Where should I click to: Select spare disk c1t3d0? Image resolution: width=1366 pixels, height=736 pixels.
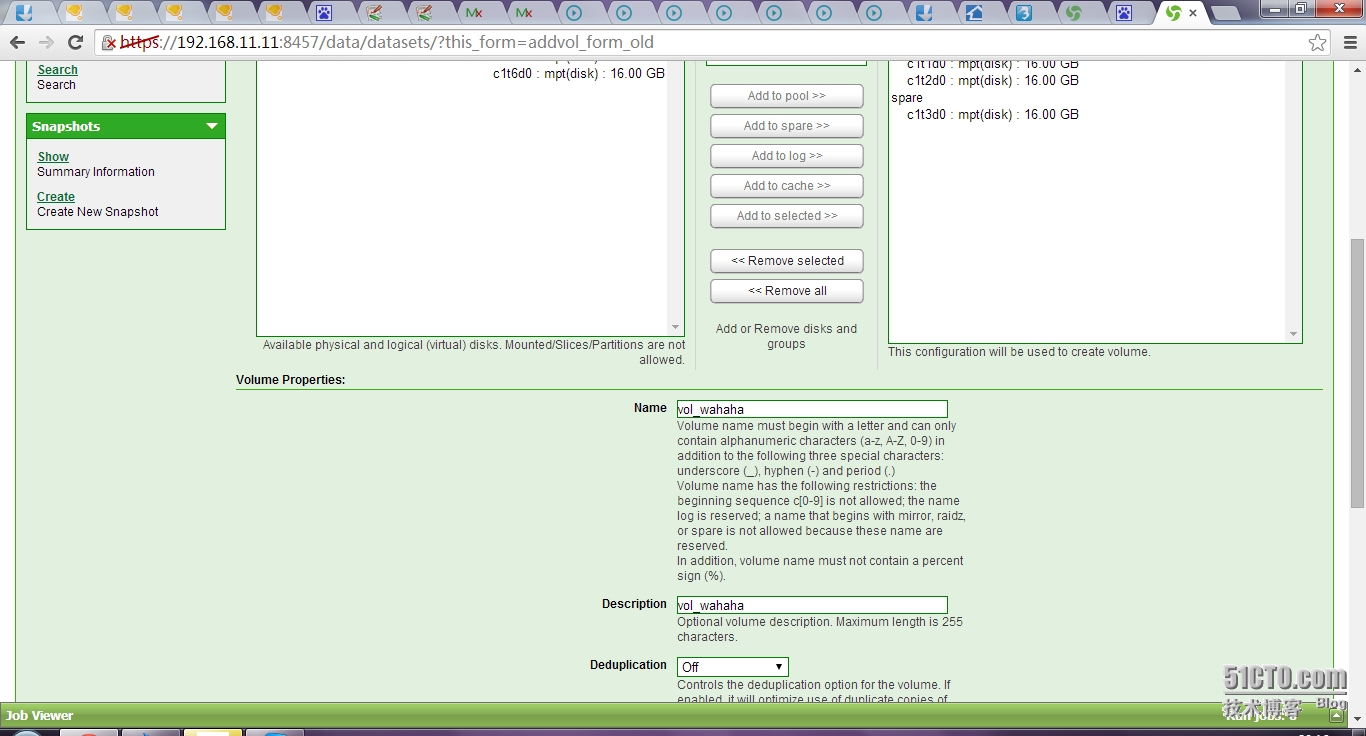point(992,114)
